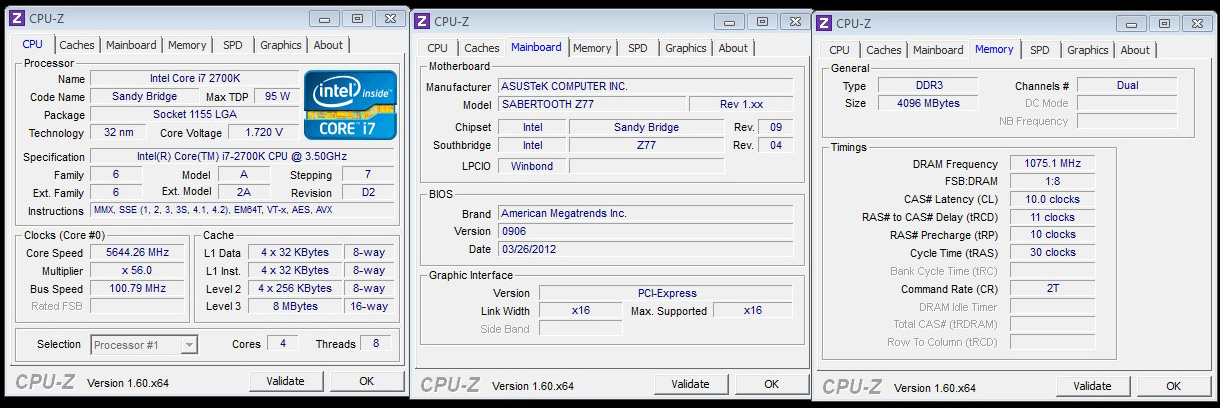This screenshot has height=408, width=1220.
Task: Select CPU tab in right CPU-Z window
Action: [x=839, y=50]
